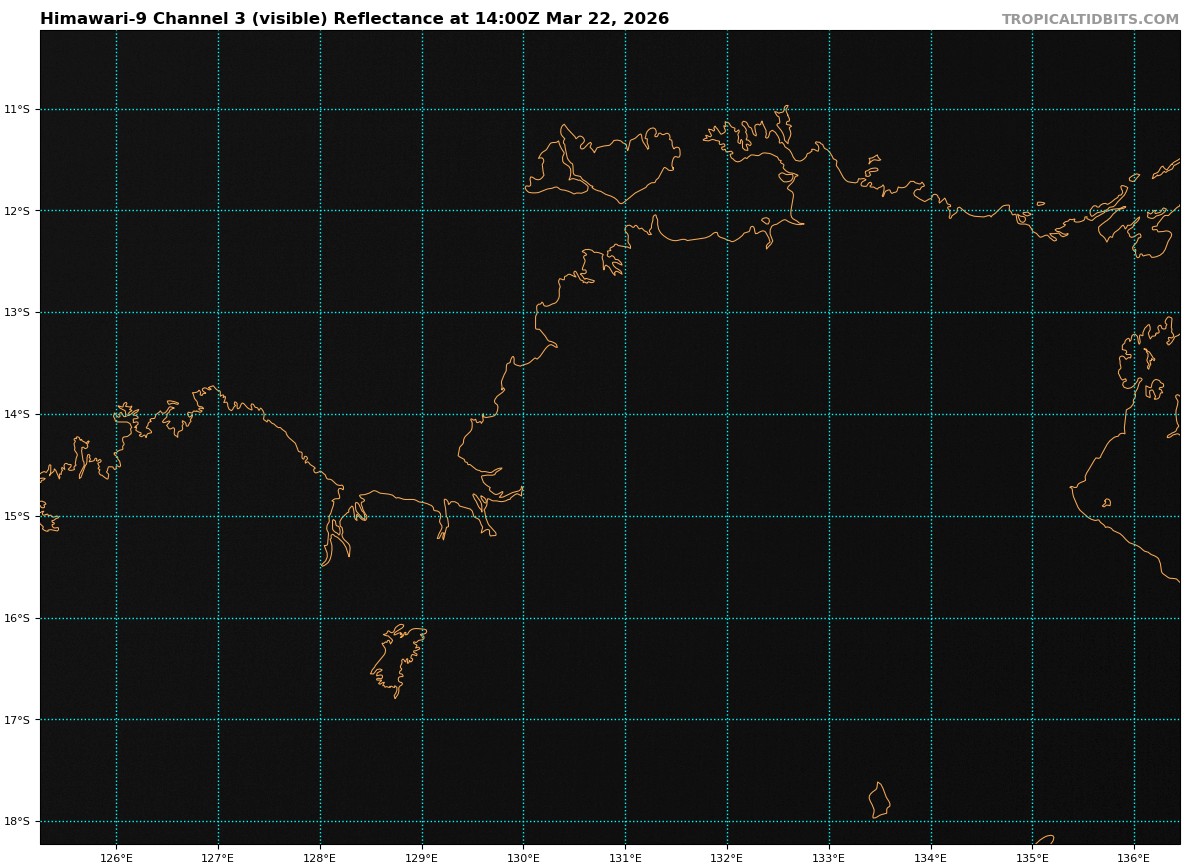The image size is (1200, 867).
Task: Click the 11°S latitude label
Action: pos(17,109)
